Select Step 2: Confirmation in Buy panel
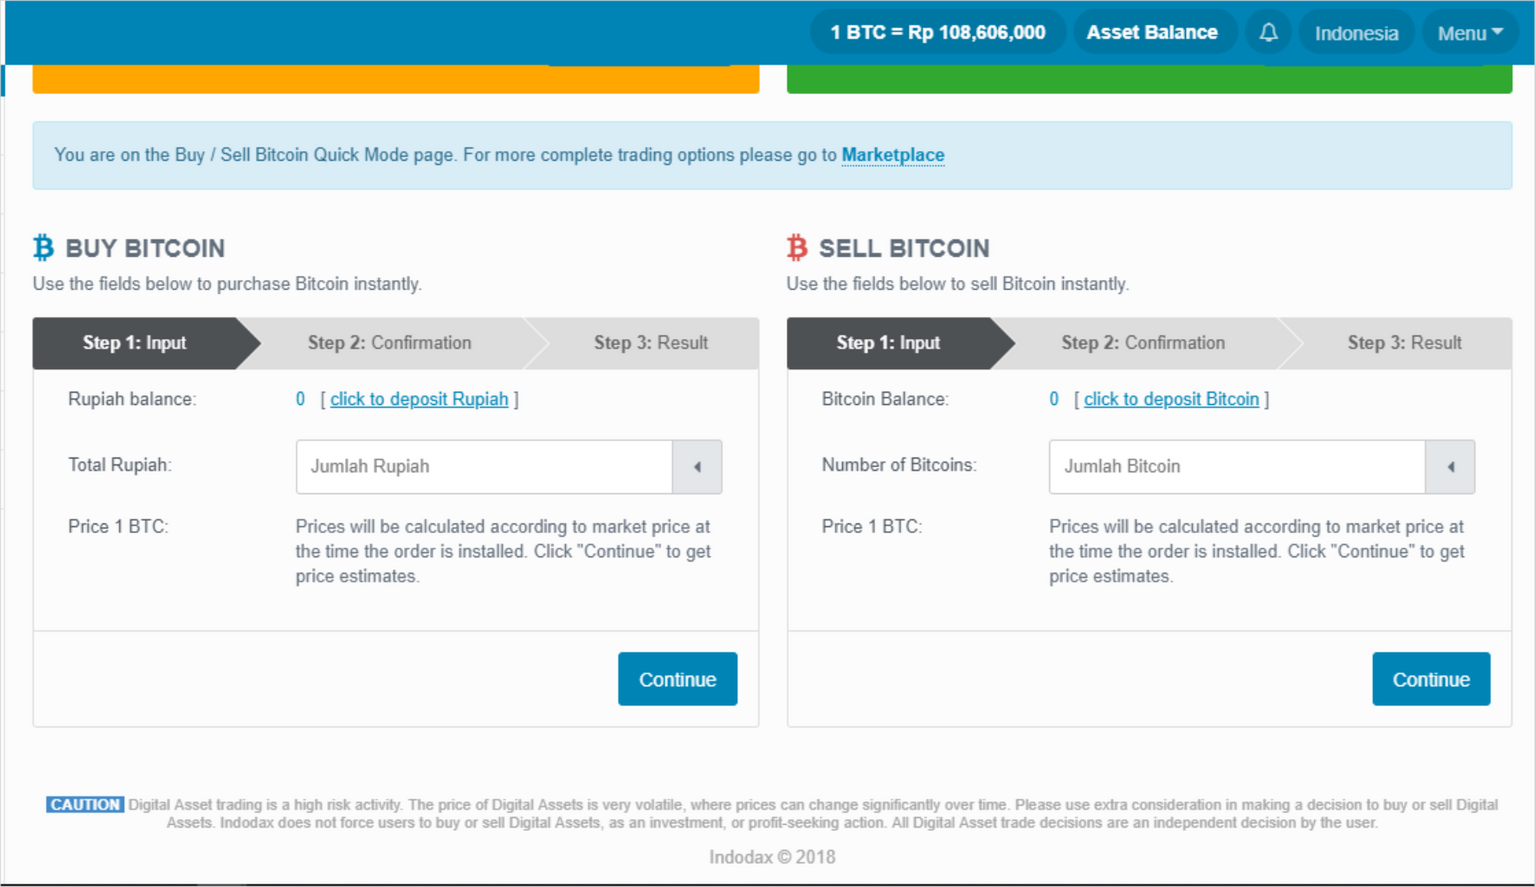This screenshot has height=887, width=1536. pyautogui.click(x=389, y=343)
